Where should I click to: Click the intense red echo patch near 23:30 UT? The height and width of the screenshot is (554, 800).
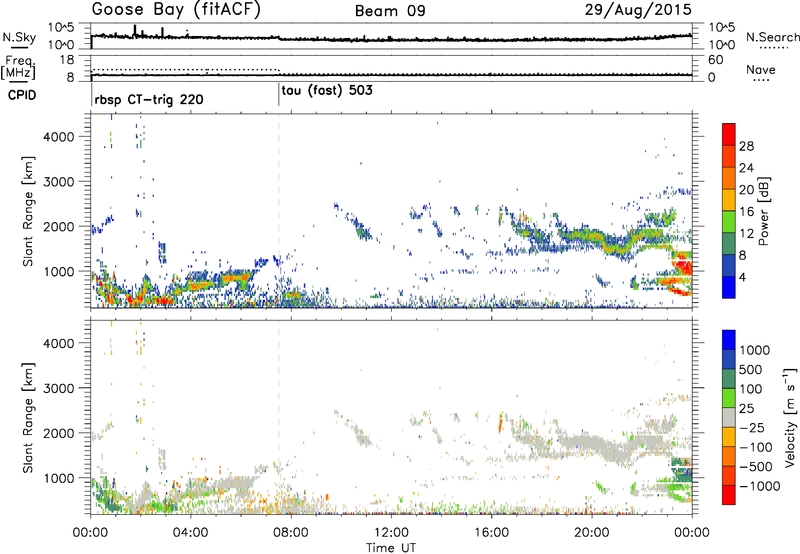click(682, 268)
